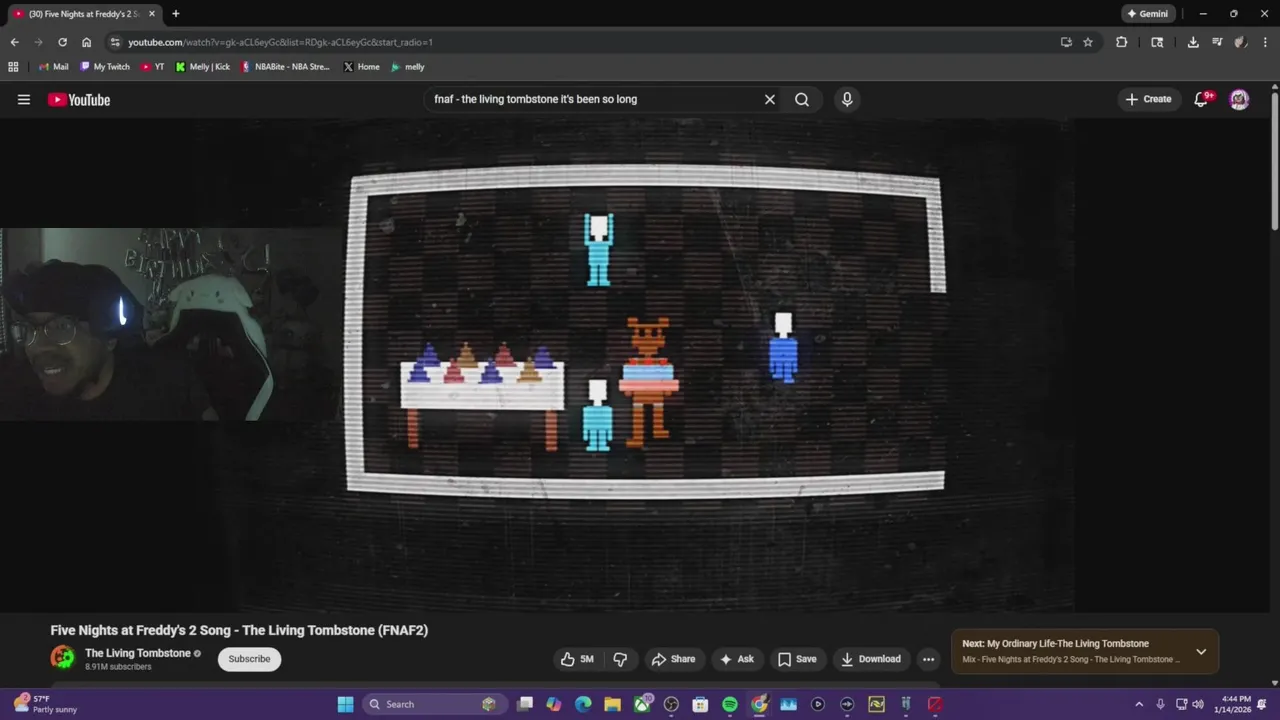
Task: Open the weather widget
Action: pyautogui.click(x=42, y=704)
